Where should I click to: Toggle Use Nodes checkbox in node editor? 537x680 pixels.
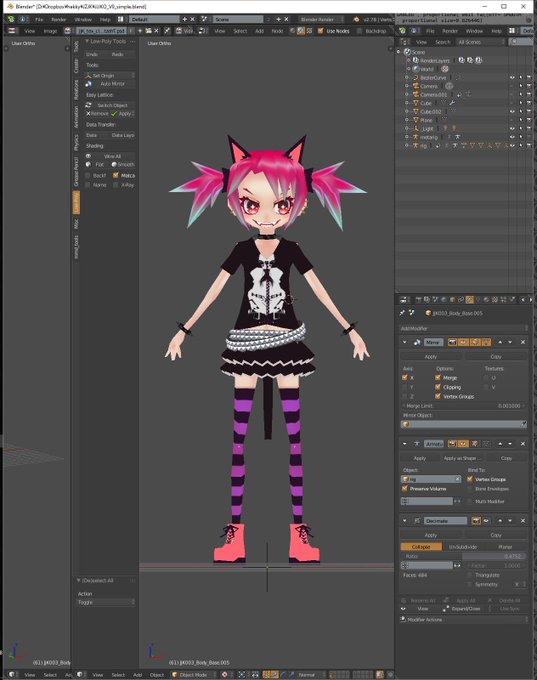click(321, 31)
